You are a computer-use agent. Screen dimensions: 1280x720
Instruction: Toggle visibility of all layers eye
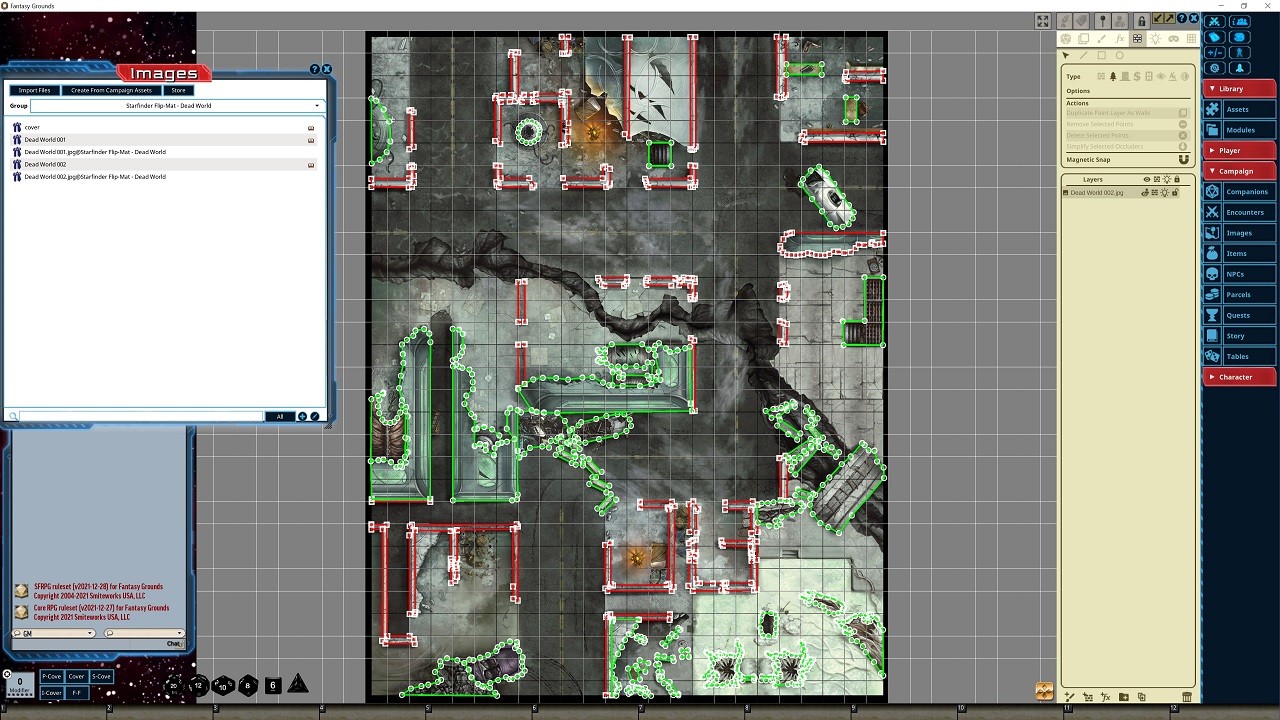coord(1147,180)
